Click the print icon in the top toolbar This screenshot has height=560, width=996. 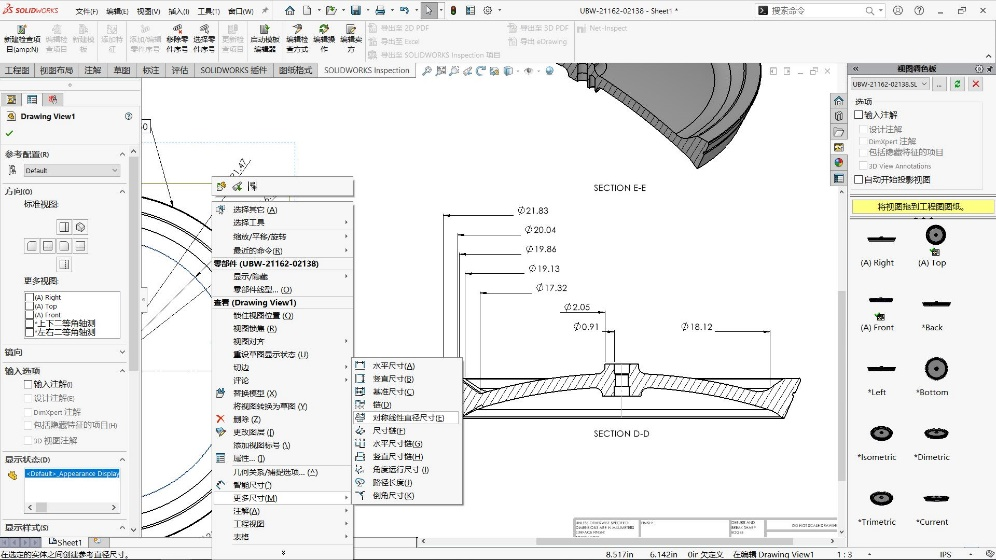[379, 10]
